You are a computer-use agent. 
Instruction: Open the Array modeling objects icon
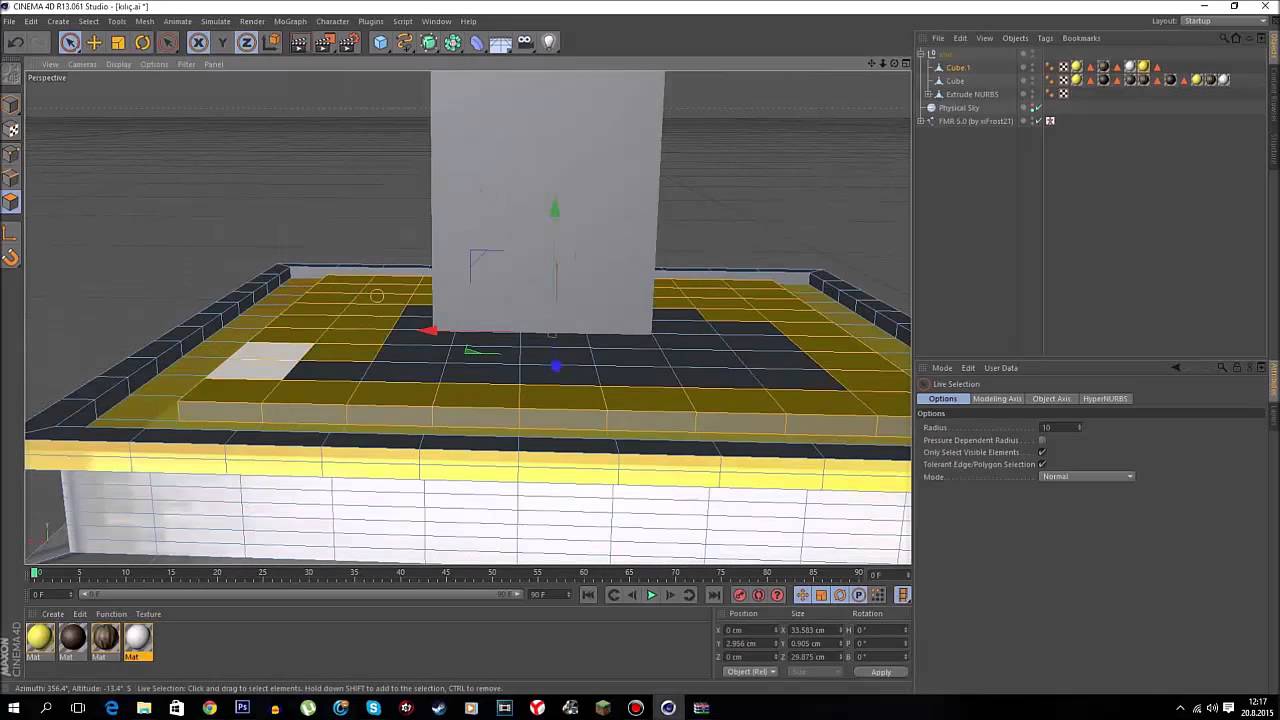(453, 42)
